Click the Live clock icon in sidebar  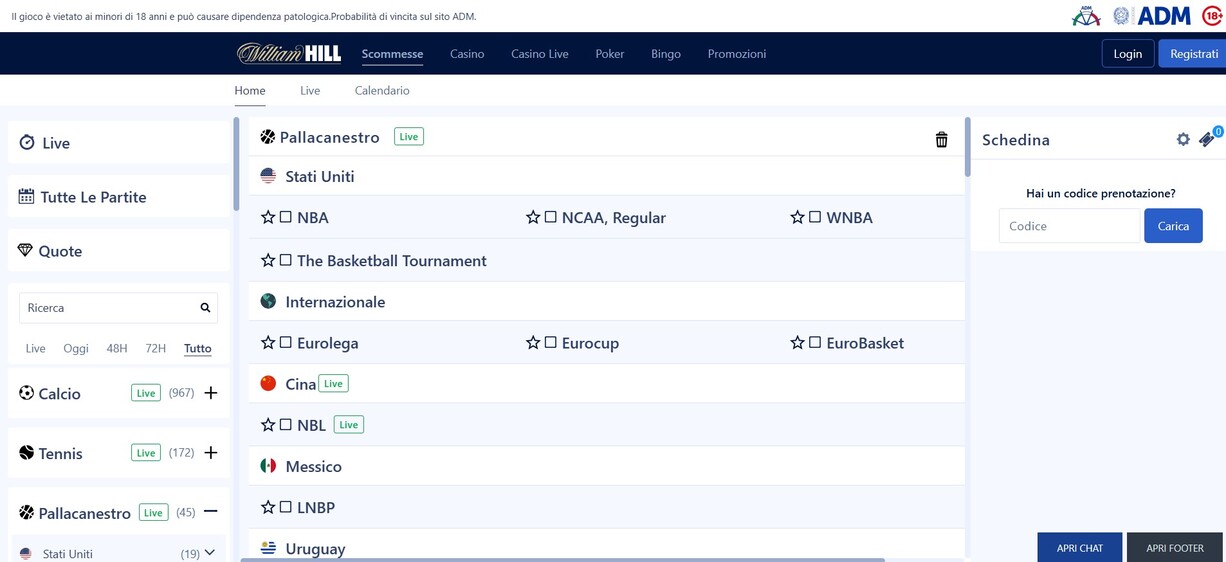coord(27,143)
